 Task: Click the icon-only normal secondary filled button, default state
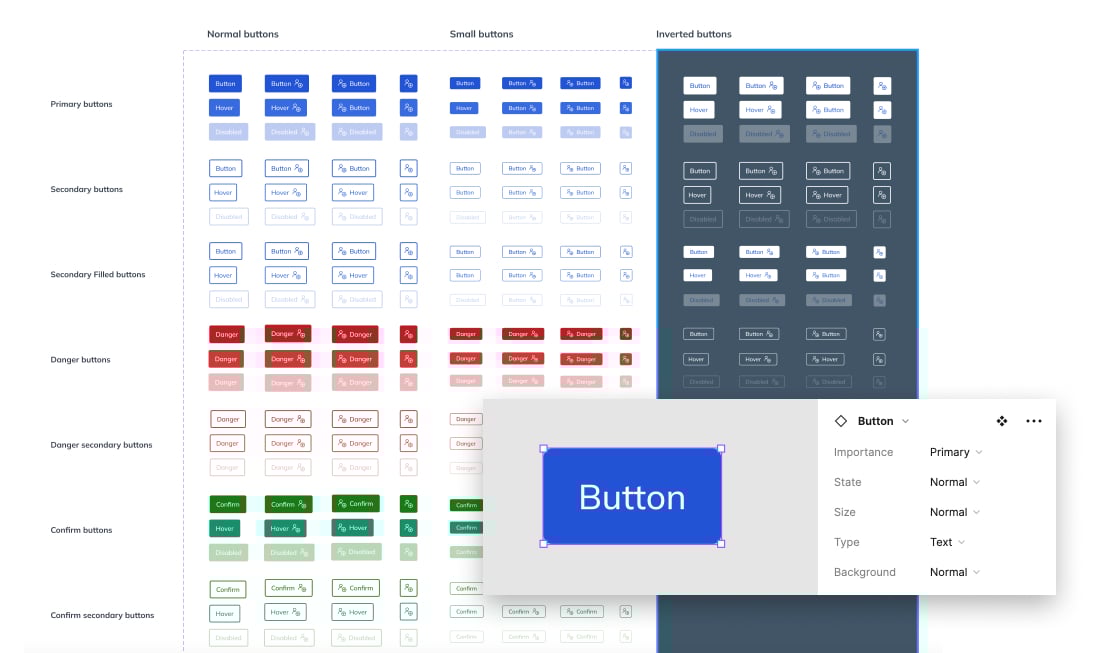408,251
